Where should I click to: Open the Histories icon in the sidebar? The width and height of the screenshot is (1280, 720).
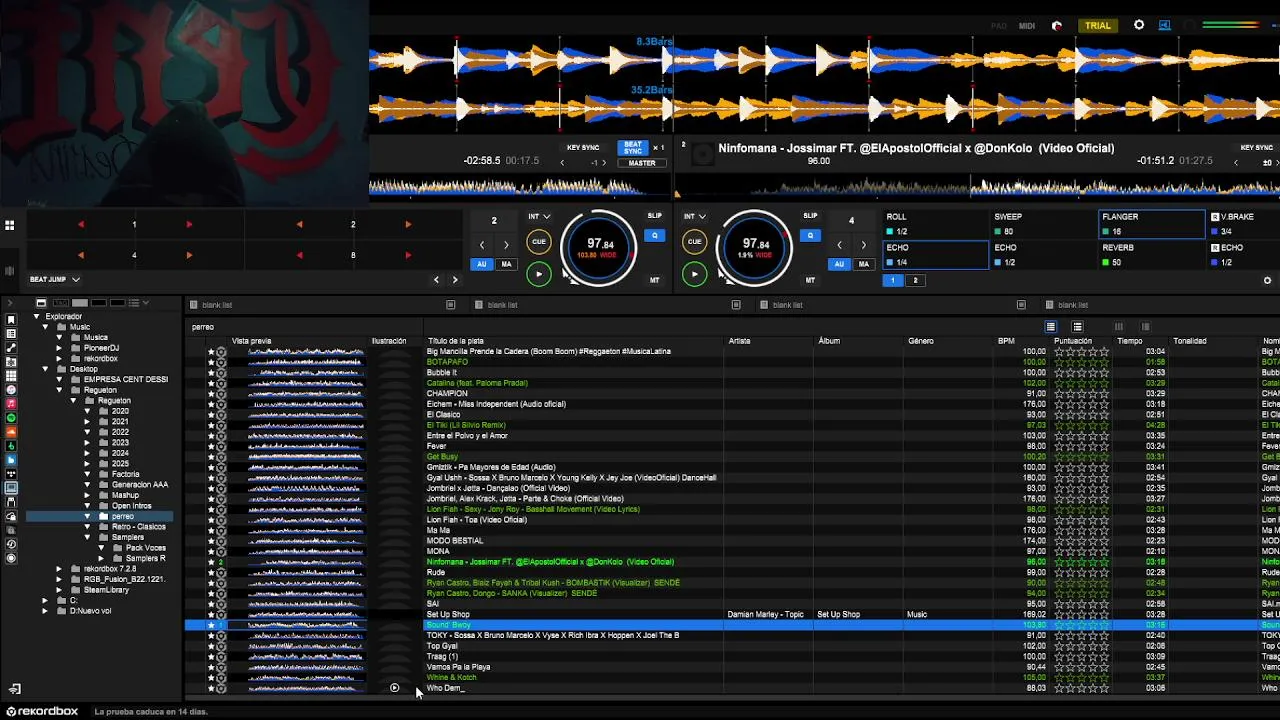click(x=11, y=544)
